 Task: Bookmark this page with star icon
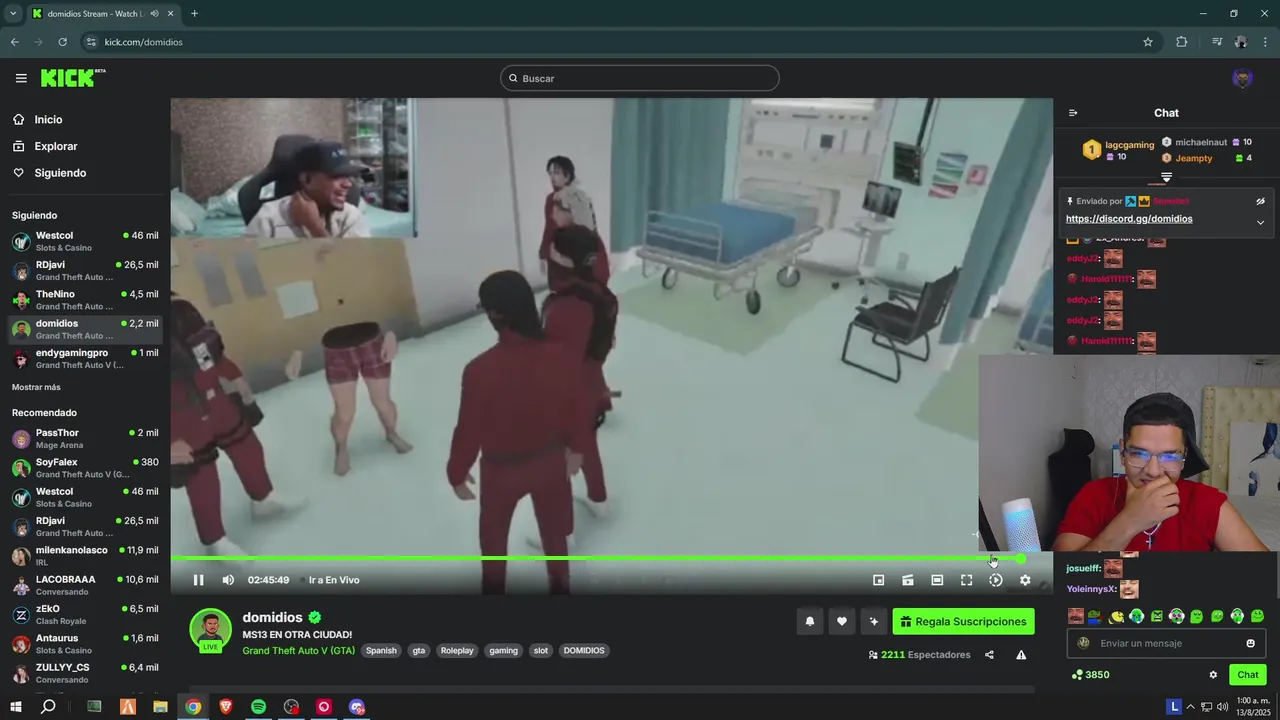[x=1148, y=42]
